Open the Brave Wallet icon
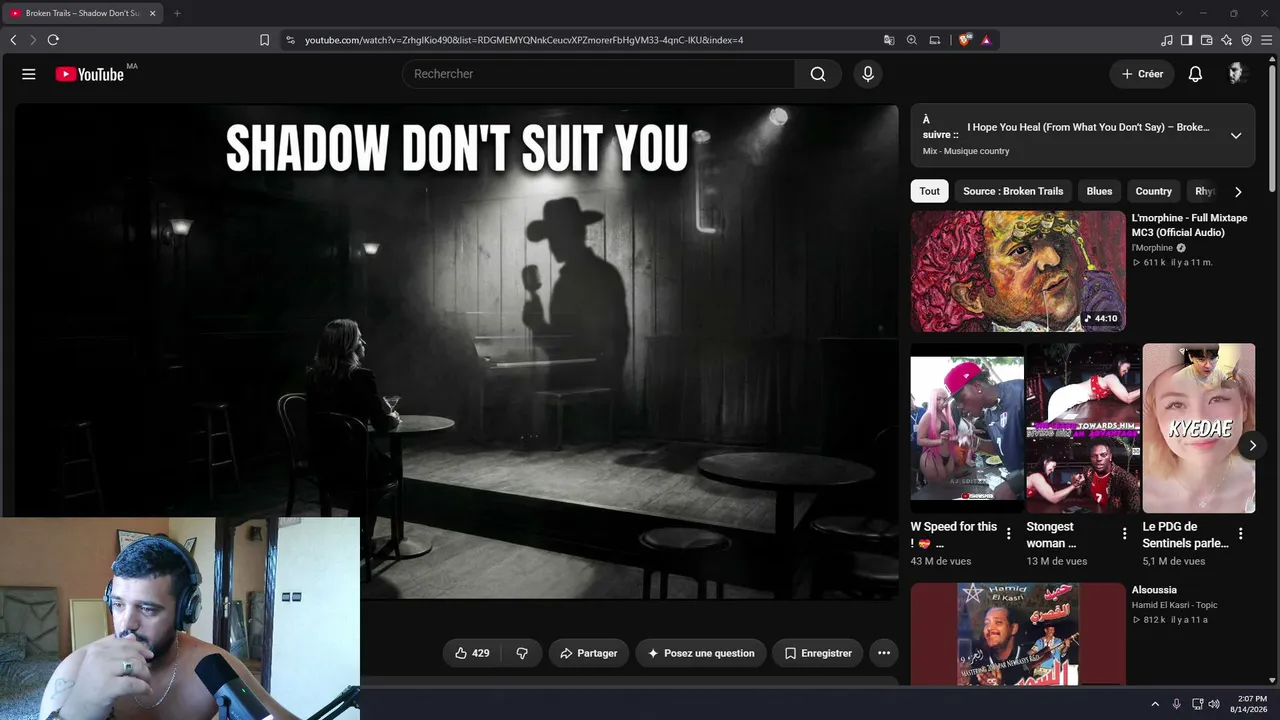 pyautogui.click(x=1207, y=40)
